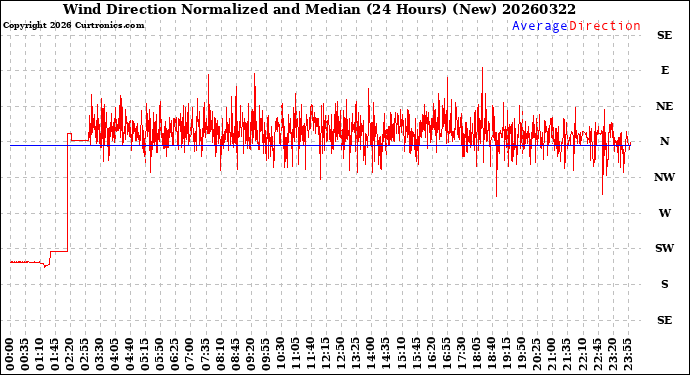The height and width of the screenshot is (375, 690).
Task: Select the "09:55" time axis label
Action: pyautogui.click(x=265, y=354)
